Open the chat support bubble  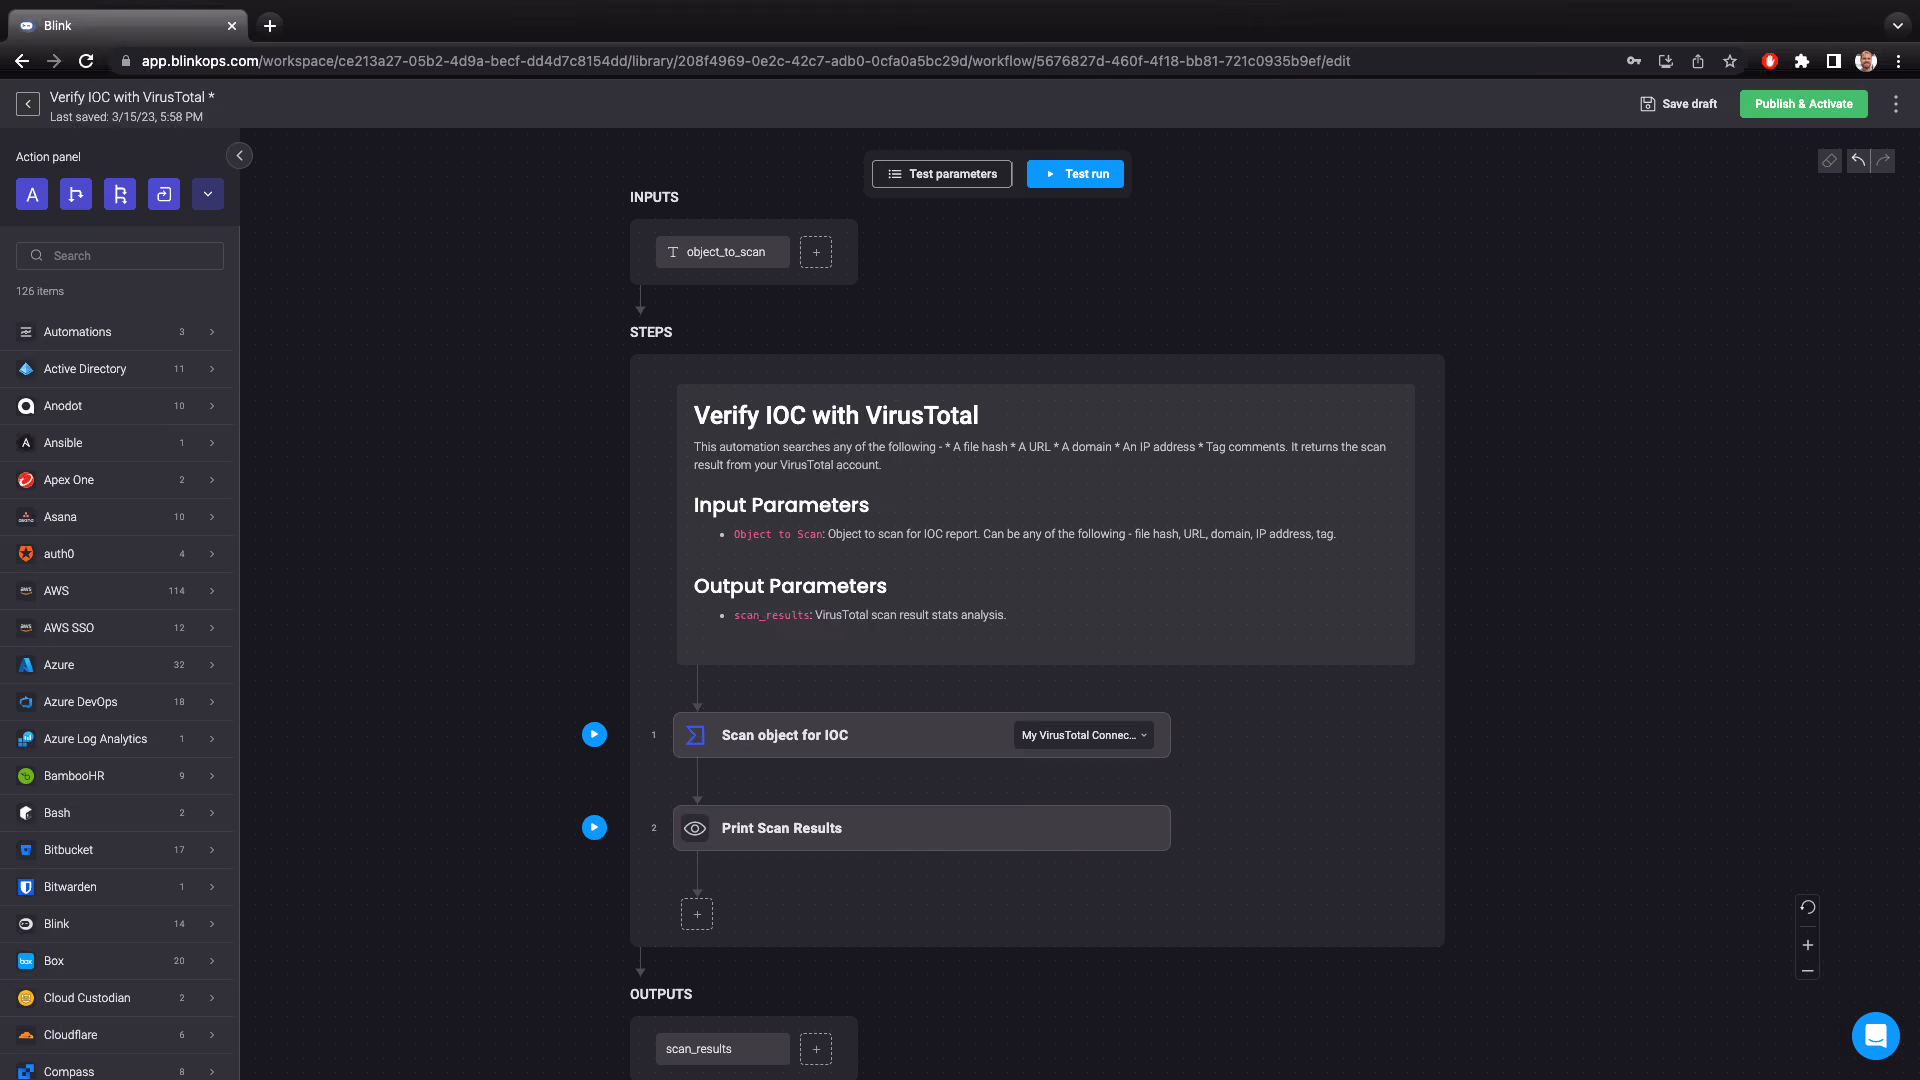(1876, 1036)
